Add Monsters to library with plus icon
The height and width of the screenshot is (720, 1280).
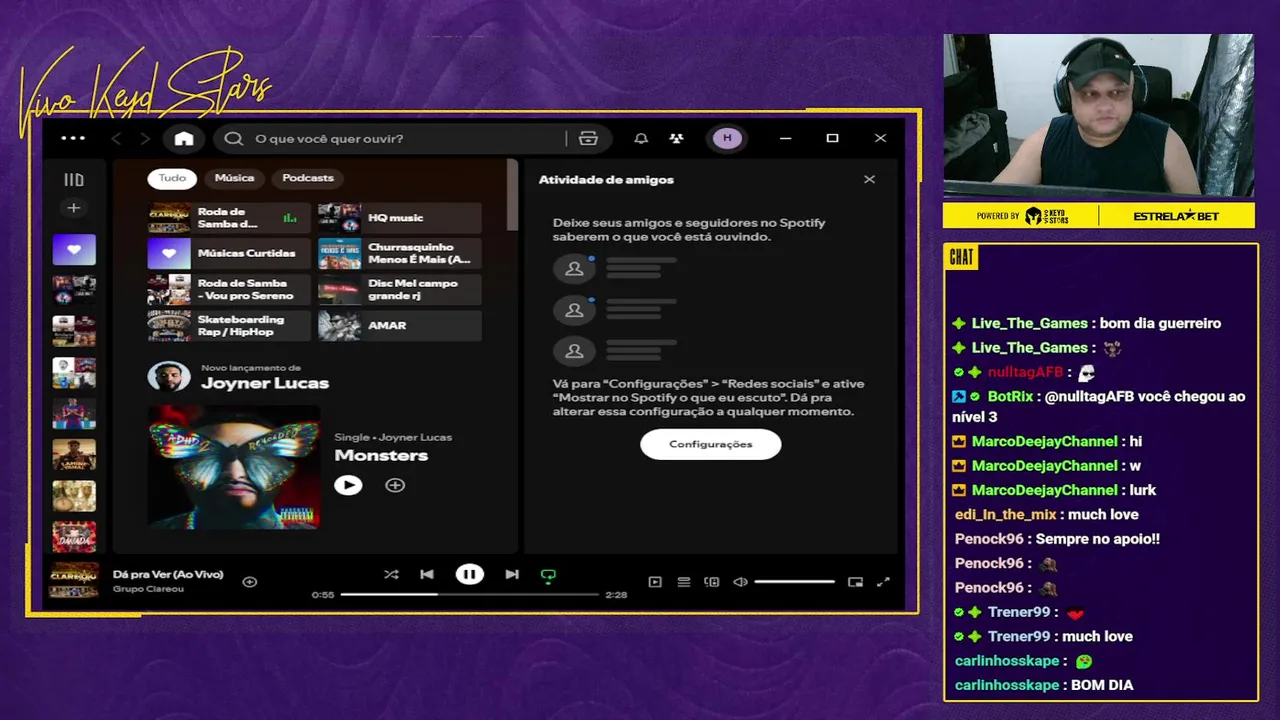point(395,485)
